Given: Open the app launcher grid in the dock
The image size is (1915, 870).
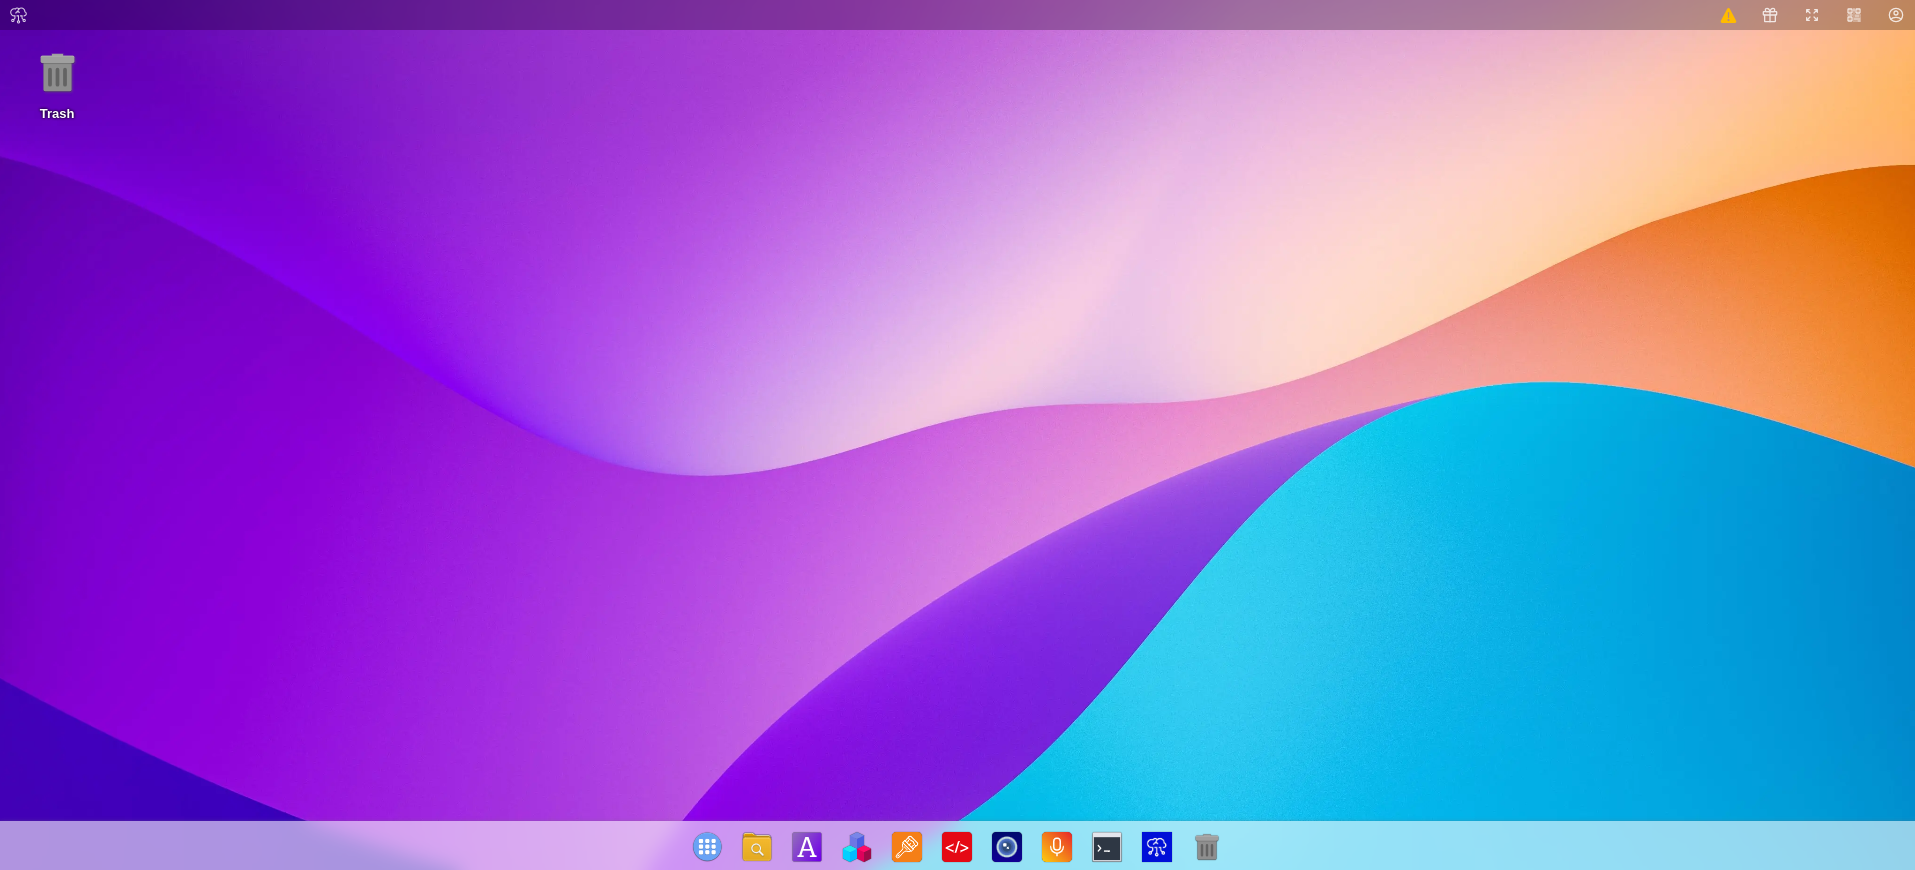Looking at the screenshot, I should 707,847.
